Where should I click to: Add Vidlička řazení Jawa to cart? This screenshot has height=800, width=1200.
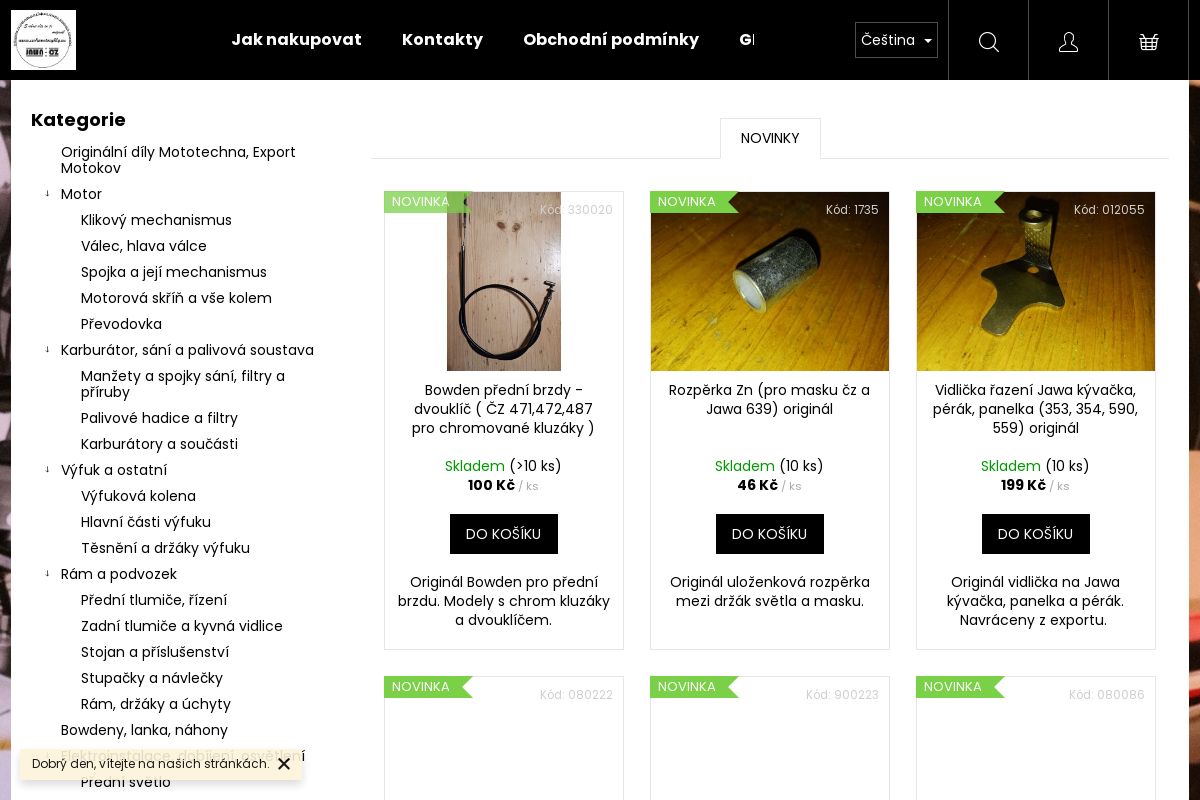[1036, 534]
